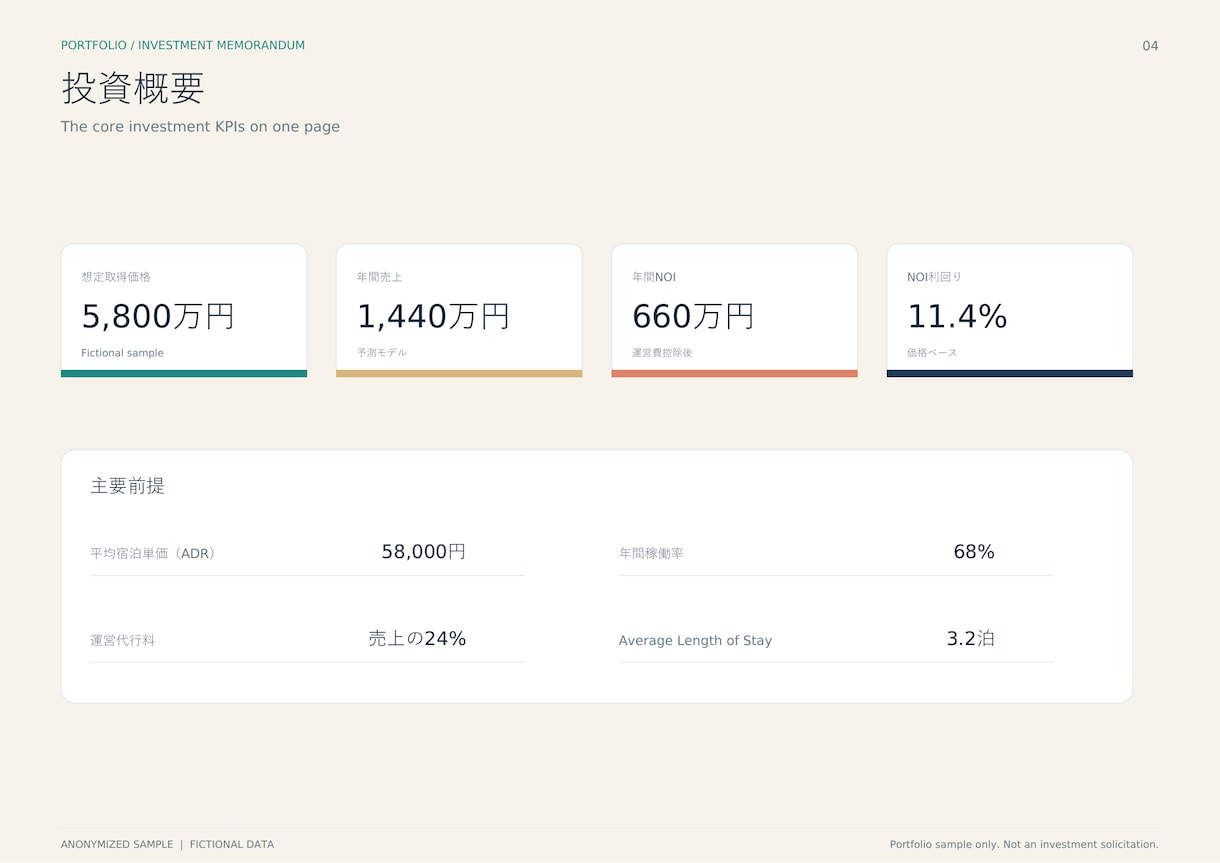Screen dimensions: 1220x863
Task: Click the 運営代行料 label
Action: tap(122, 640)
